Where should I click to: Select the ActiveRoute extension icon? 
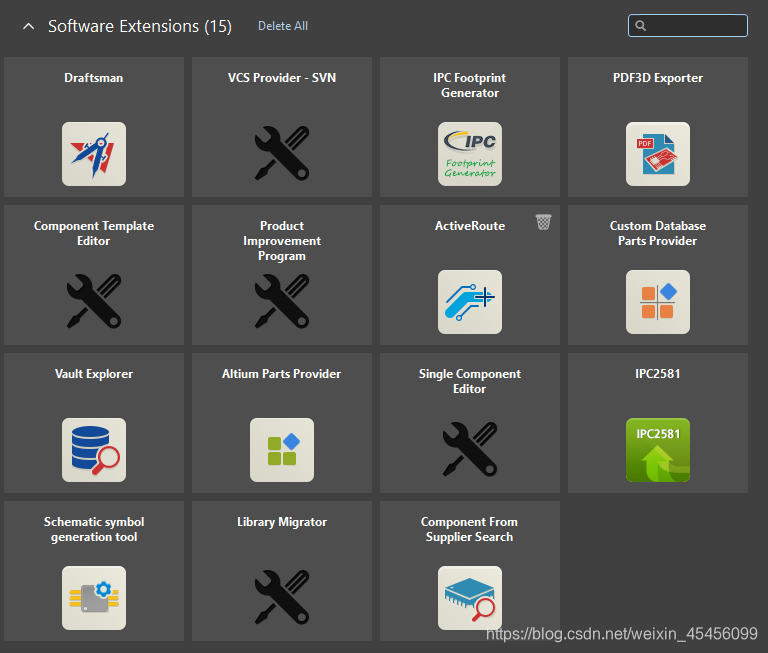tap(470, 302)
